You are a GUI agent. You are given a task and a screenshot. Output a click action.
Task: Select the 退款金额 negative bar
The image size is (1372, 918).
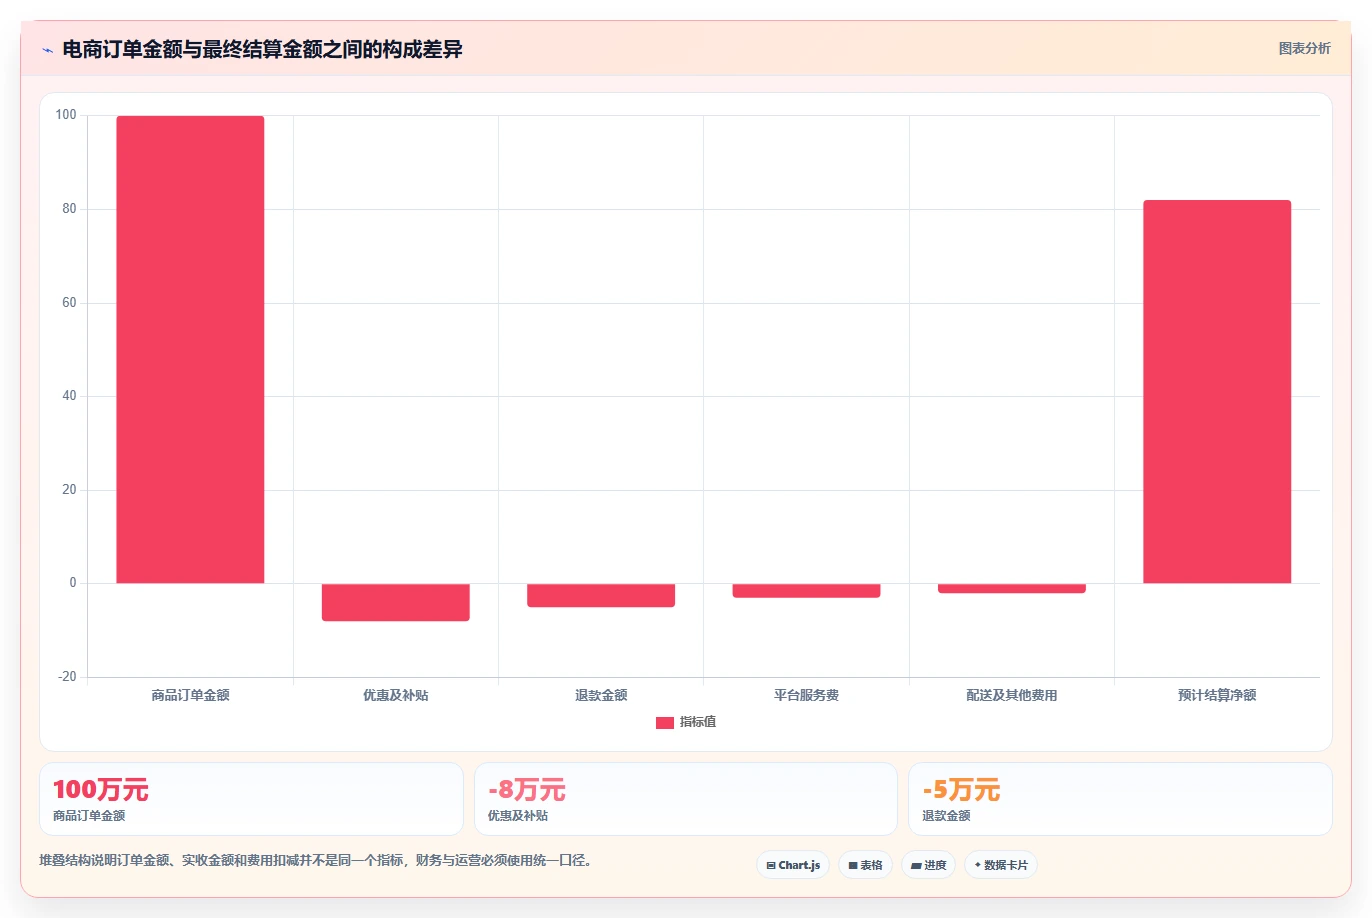coord(601,595)
